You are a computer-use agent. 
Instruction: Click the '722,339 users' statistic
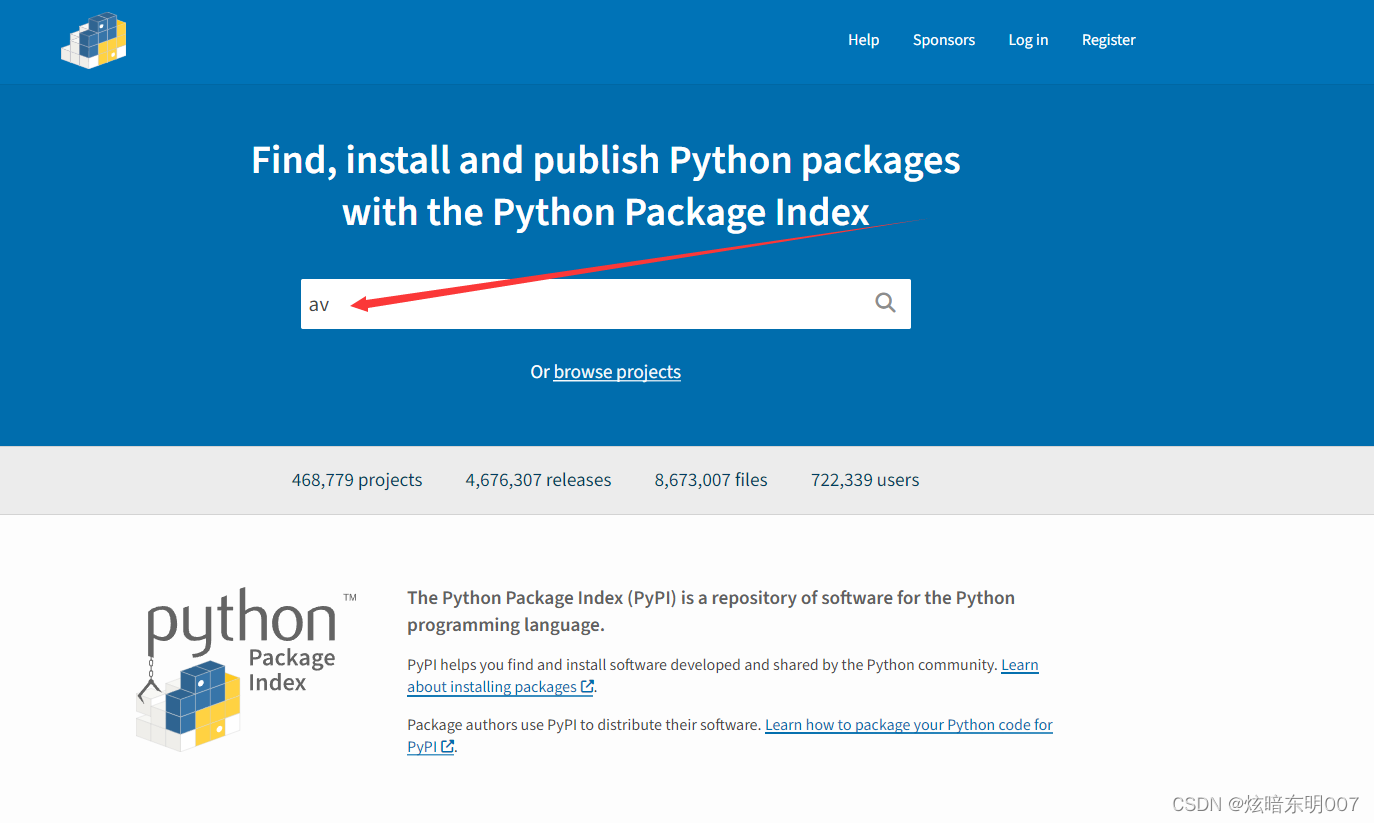point(865,480)
